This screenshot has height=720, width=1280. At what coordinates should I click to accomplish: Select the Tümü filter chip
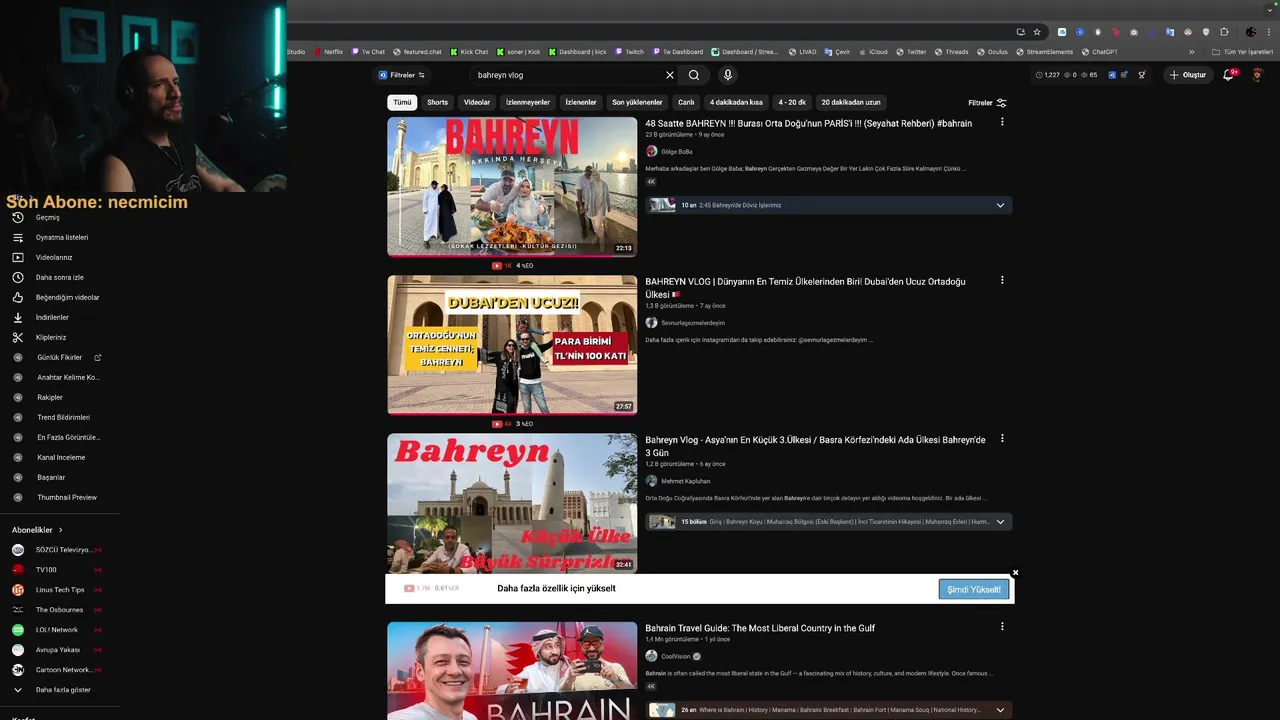click(402, 102)
